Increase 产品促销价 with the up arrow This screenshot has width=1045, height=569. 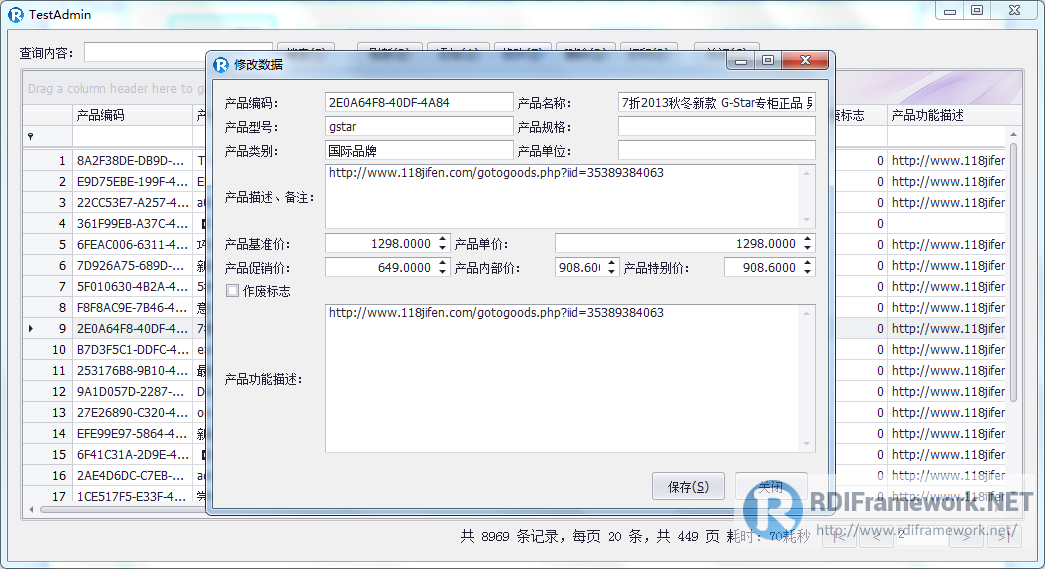442,263
